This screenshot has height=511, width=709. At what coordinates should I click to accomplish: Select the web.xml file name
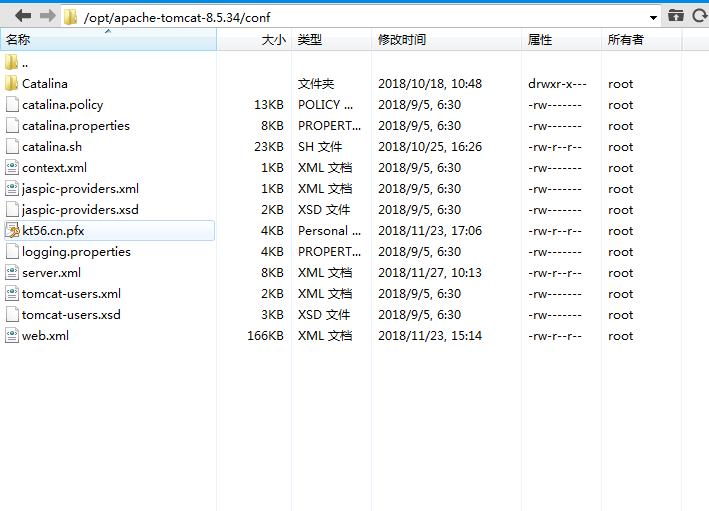click(45, 336)
